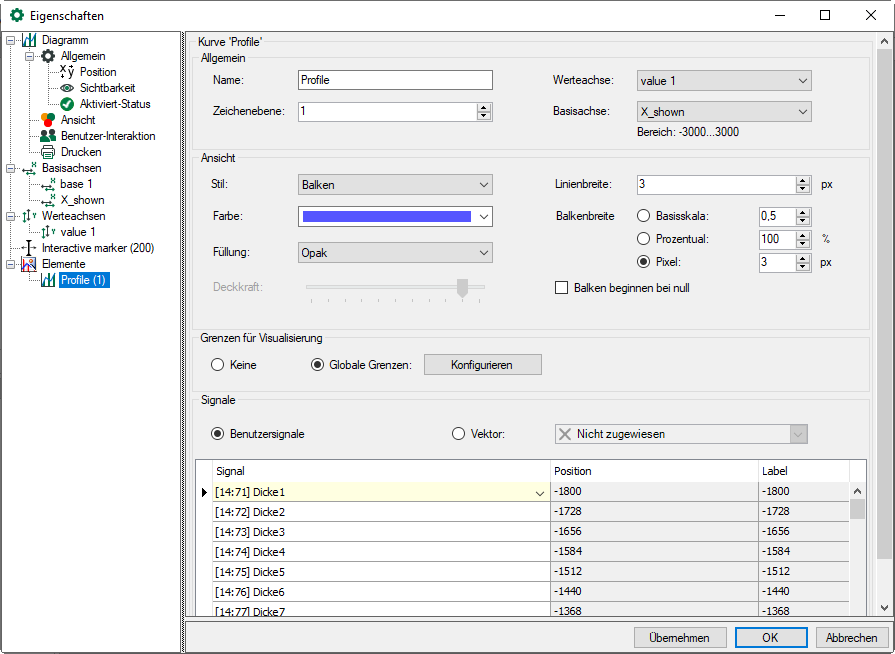Image resolution: width=895 pixels, height=654 pixels.
Task: Open the Stil dropdown showing Balken
Action: [x=395, y=184]
